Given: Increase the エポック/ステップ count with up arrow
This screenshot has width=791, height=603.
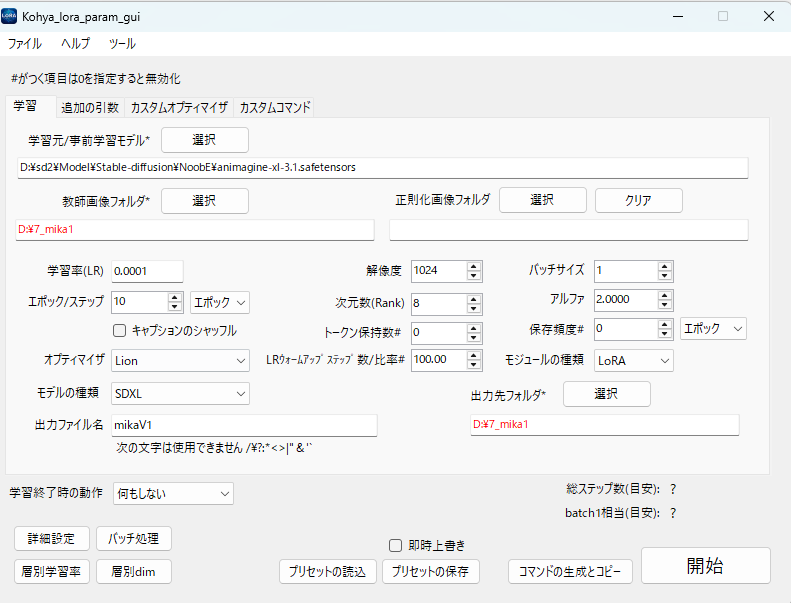Looking at the screenshot, I should tap(175, 297).
